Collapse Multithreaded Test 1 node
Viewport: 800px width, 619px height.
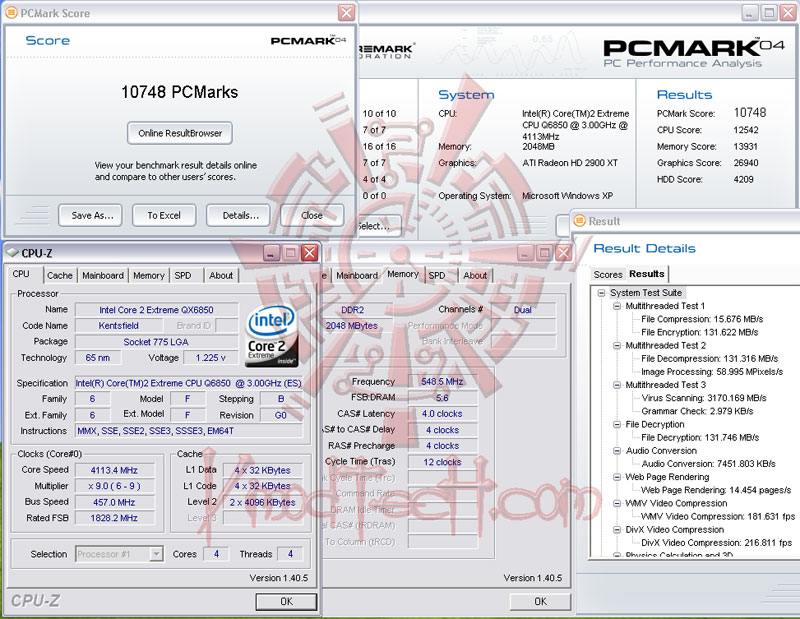pyautogui.click(x=617, y=306)
